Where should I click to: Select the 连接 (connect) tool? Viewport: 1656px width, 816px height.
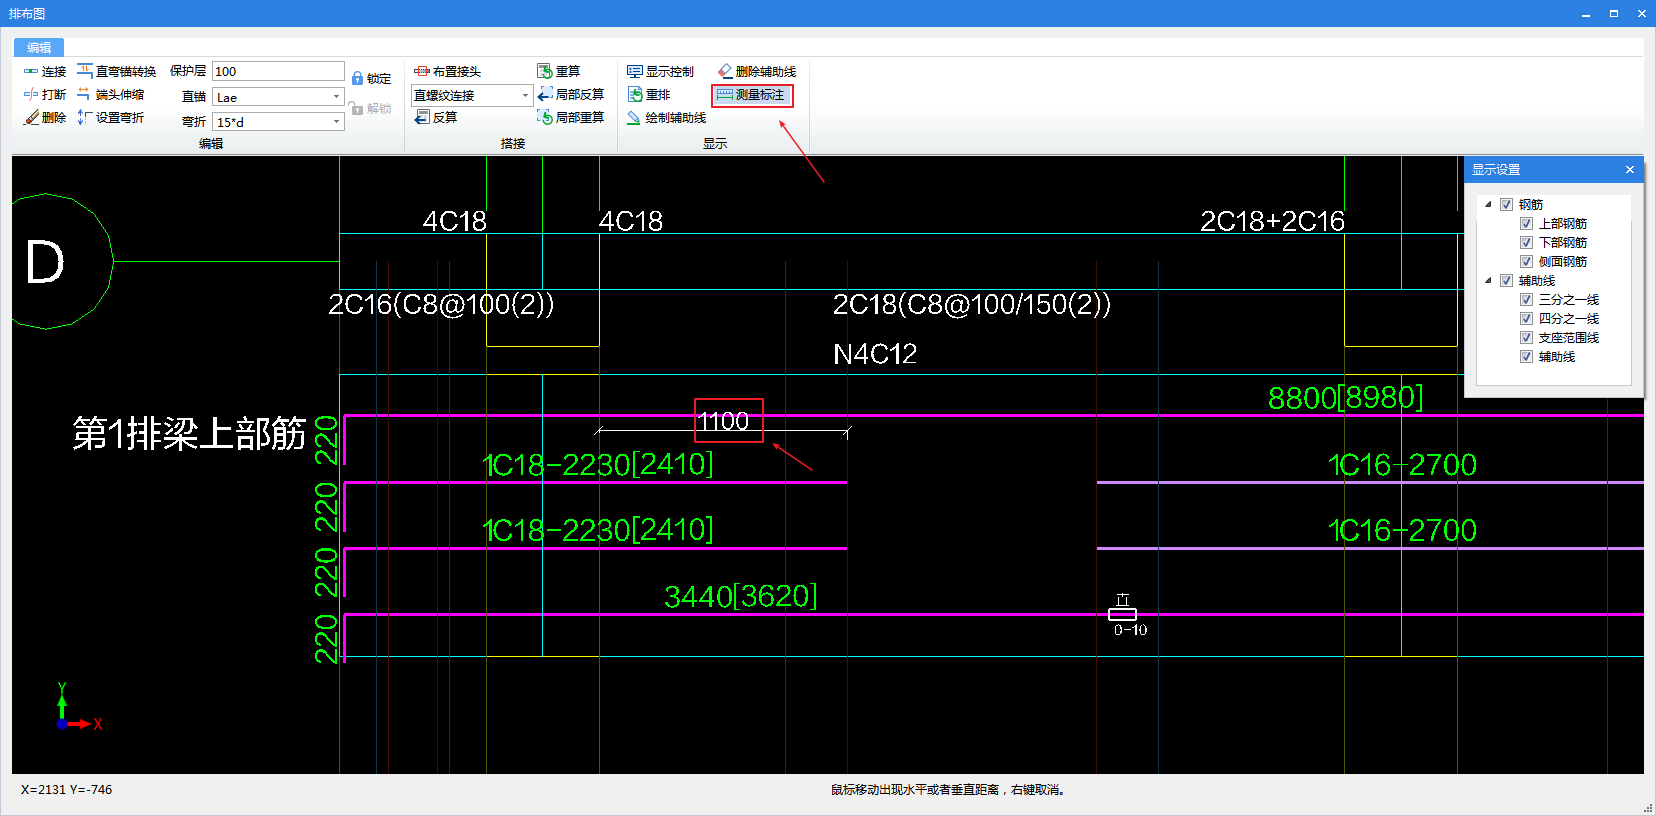pos(45,72)
